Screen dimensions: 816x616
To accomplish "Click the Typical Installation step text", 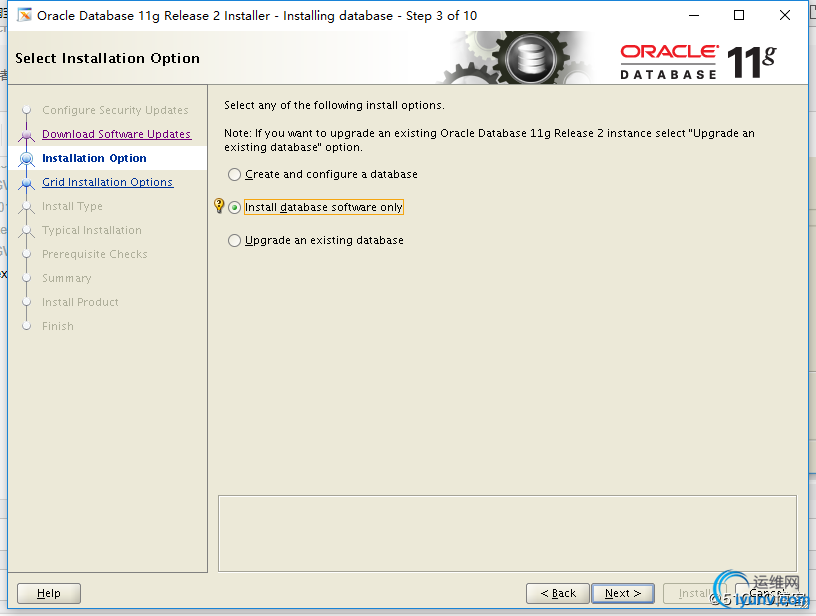I will [92, 230].
